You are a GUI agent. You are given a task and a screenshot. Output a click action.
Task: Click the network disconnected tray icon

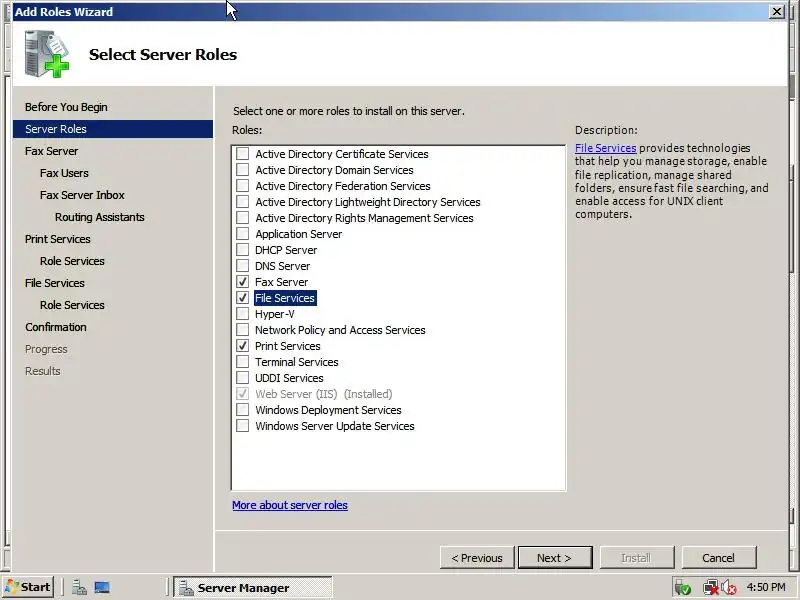coord(711,588)
